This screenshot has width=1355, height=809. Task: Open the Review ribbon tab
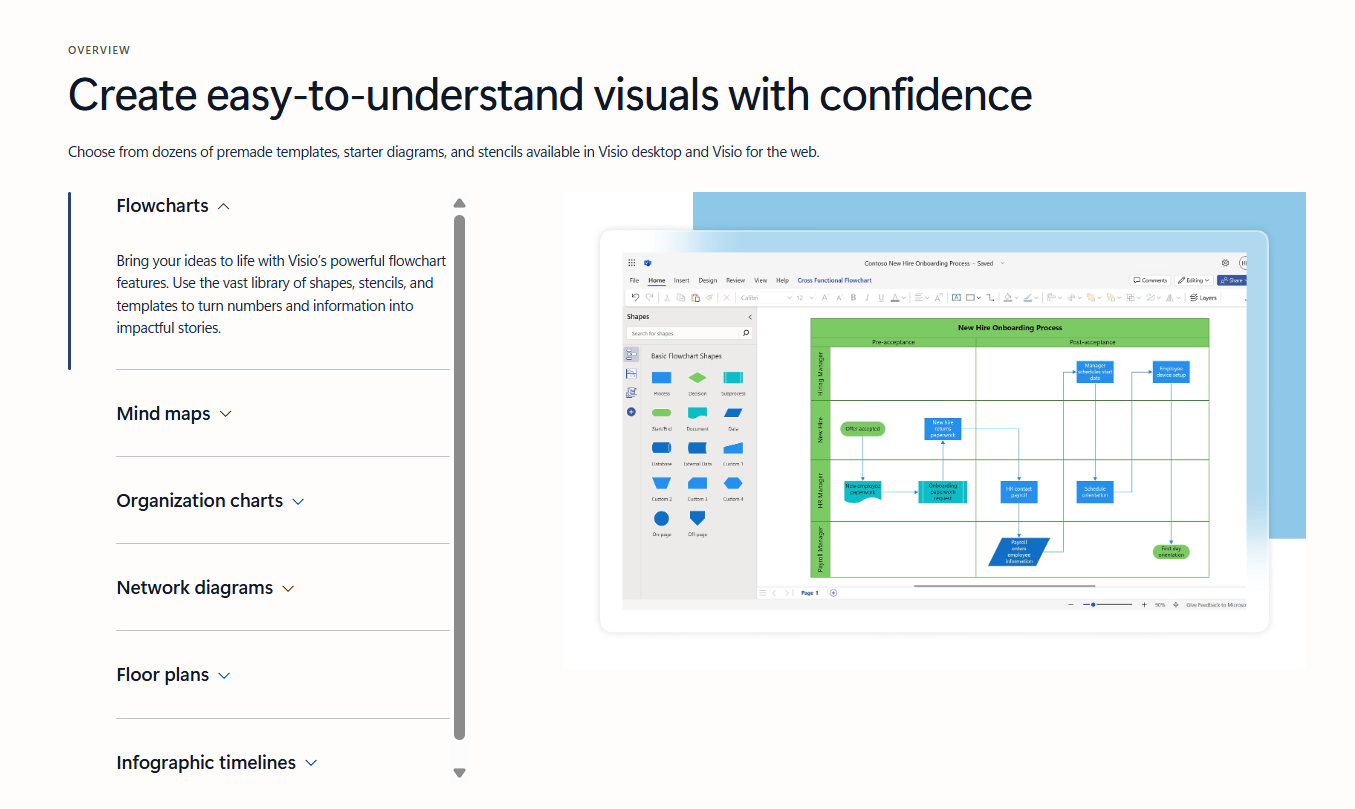coord(735,281)
